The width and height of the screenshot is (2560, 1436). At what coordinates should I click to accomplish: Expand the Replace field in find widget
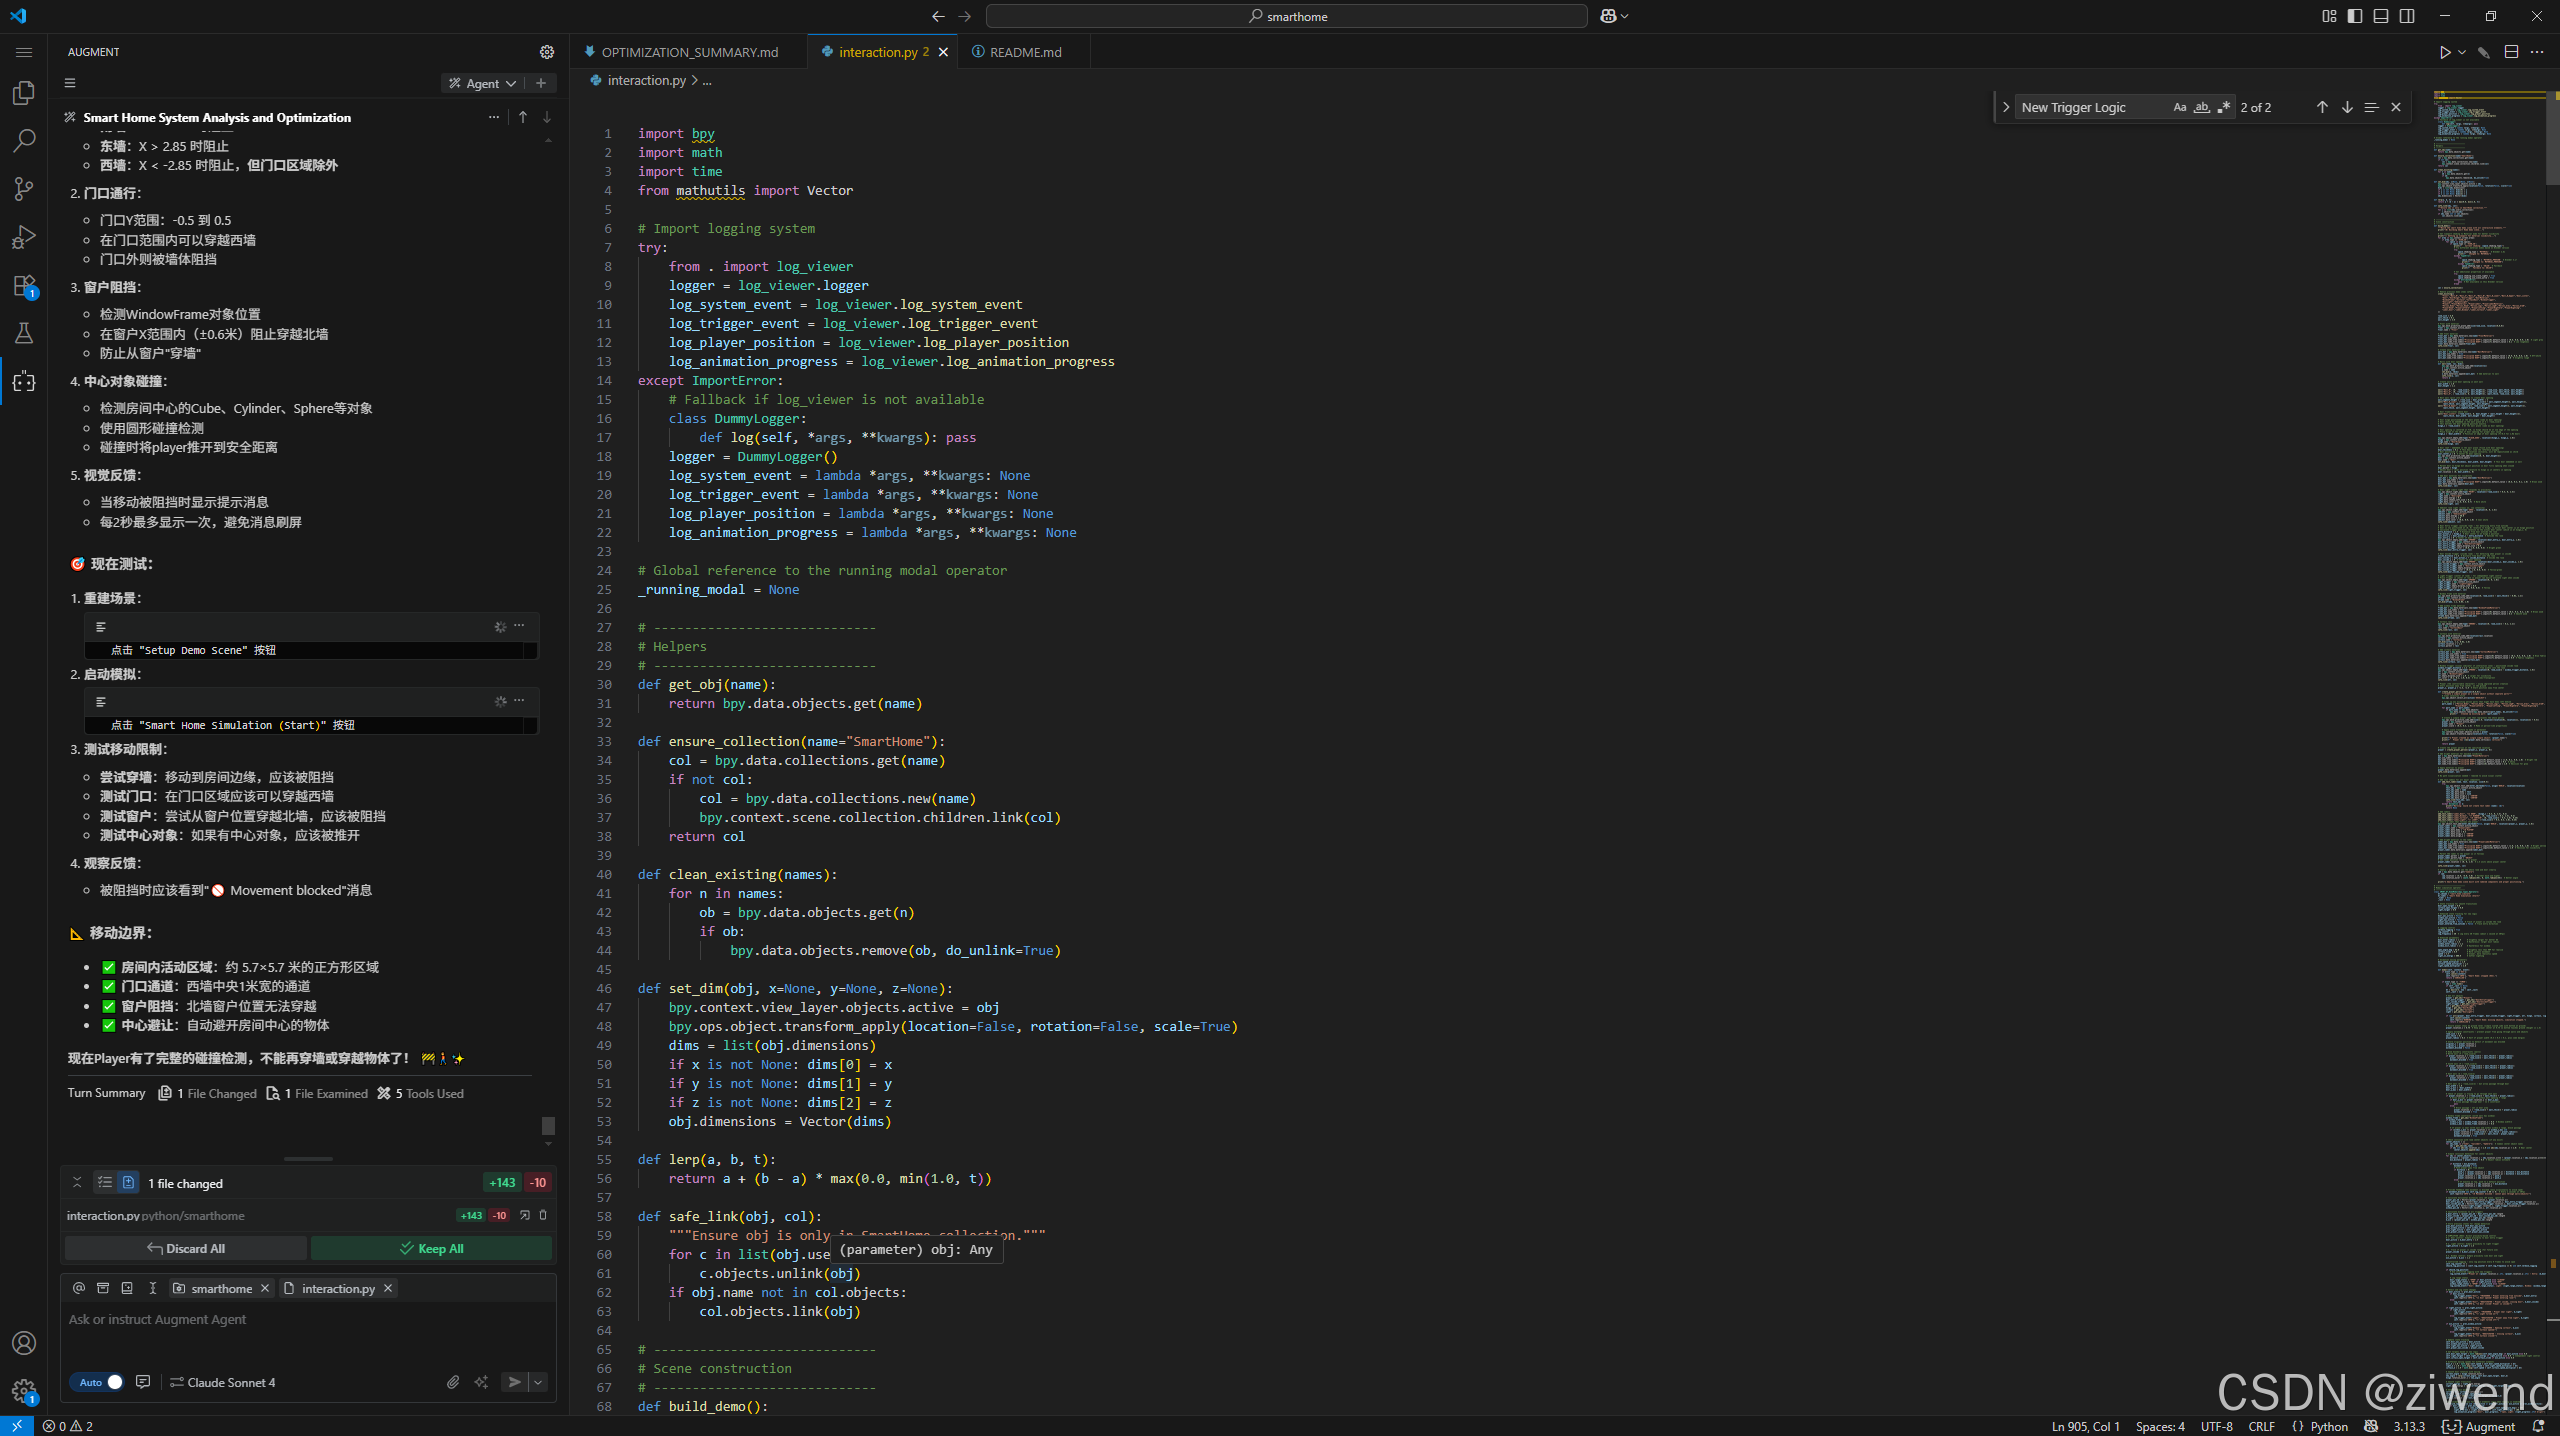pos(2006,107)
